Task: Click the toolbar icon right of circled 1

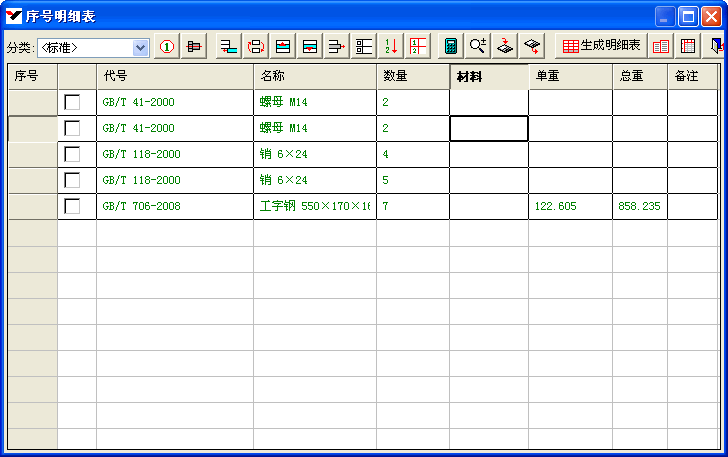Action: (193, 46)
